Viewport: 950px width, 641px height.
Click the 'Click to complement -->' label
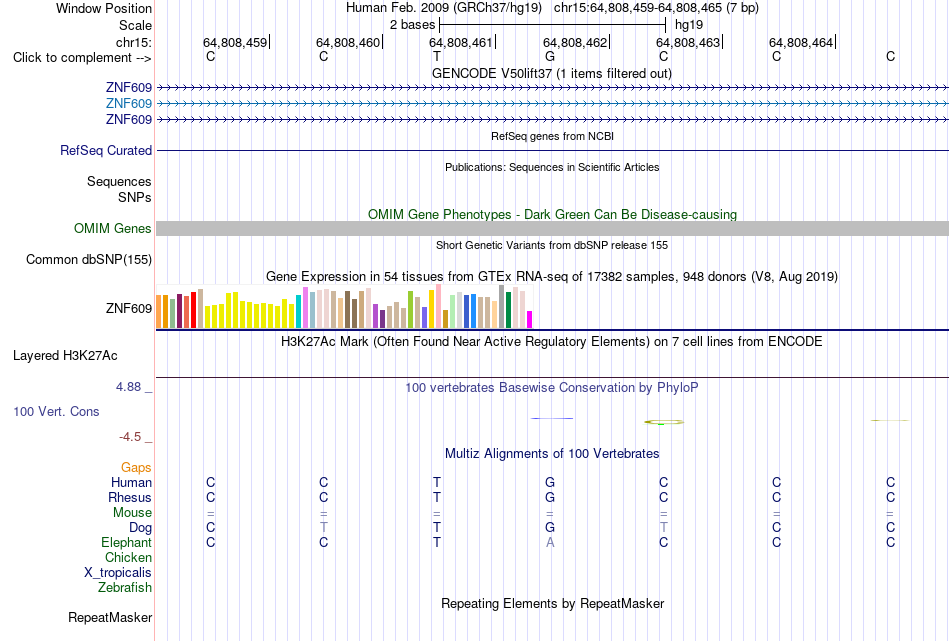[x=82, y=58]
